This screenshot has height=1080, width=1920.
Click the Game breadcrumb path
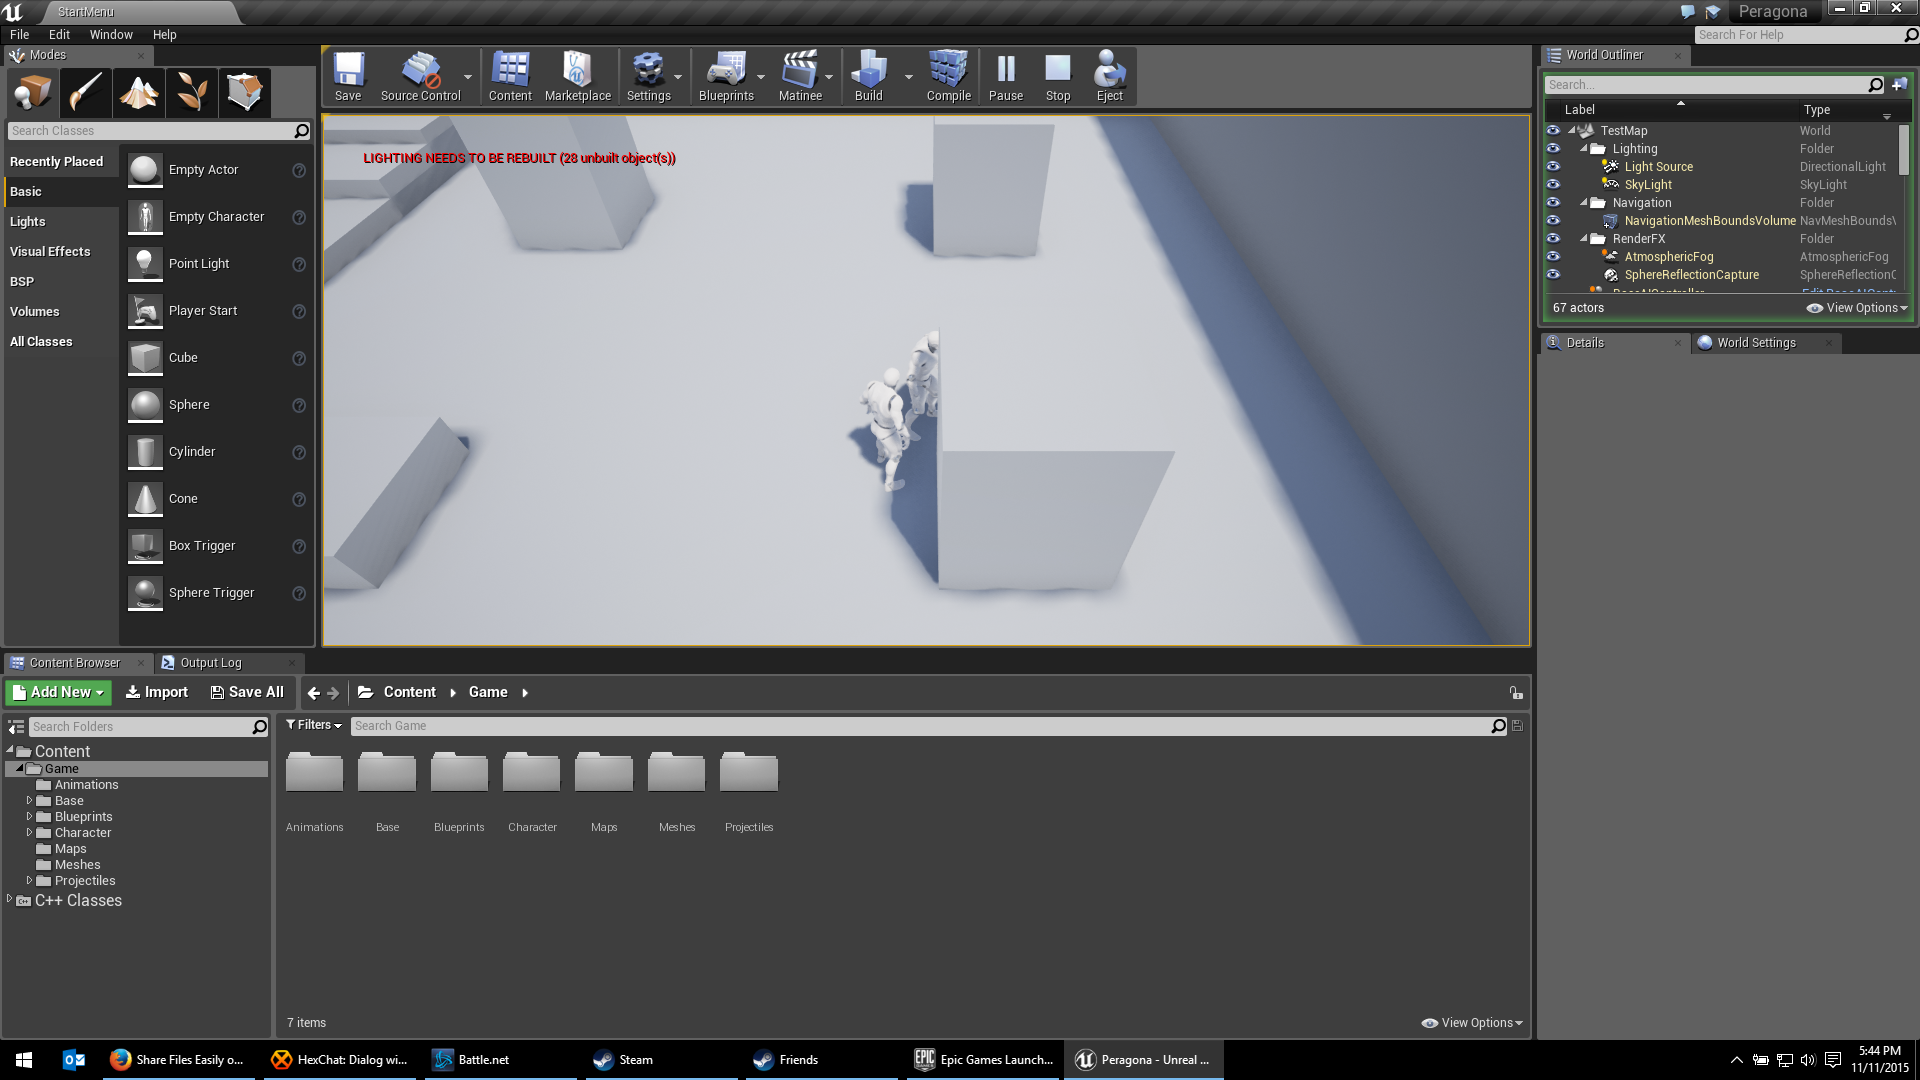point(488,692)
